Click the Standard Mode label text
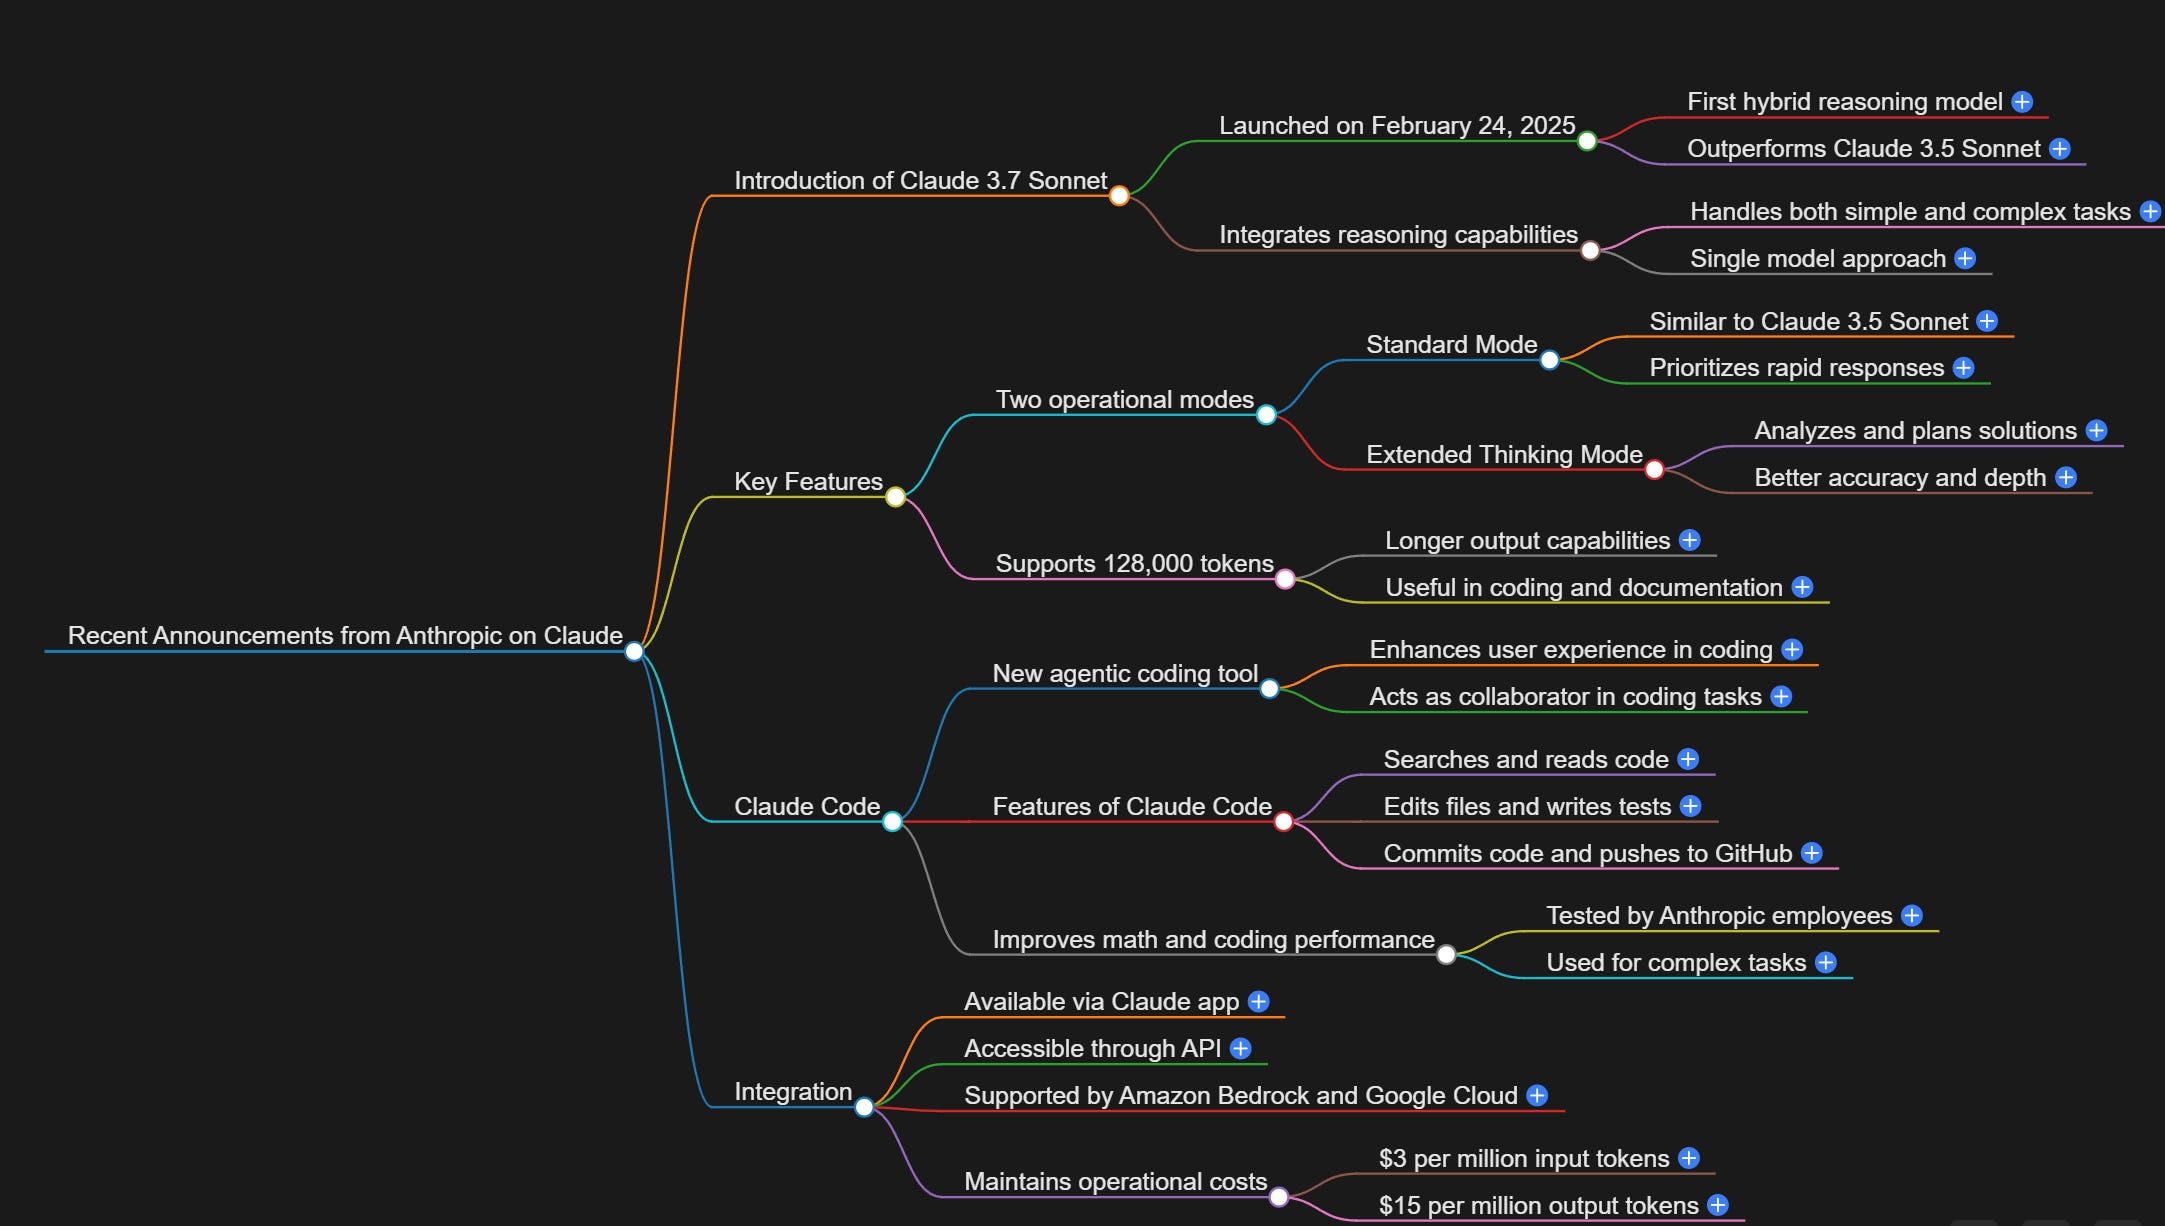The image size is (2165, 1226). (1451, 345)
